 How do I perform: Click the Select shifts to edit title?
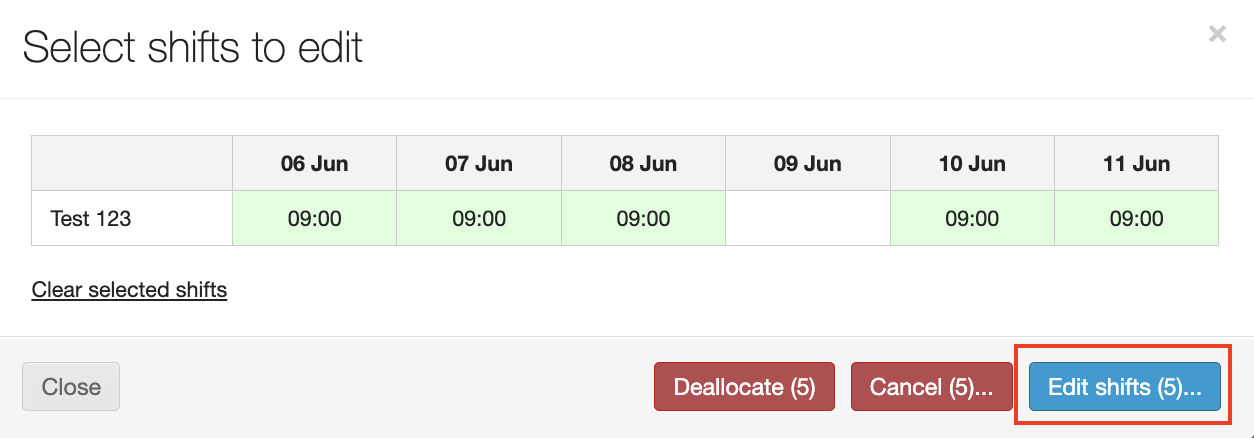[192, 48]
